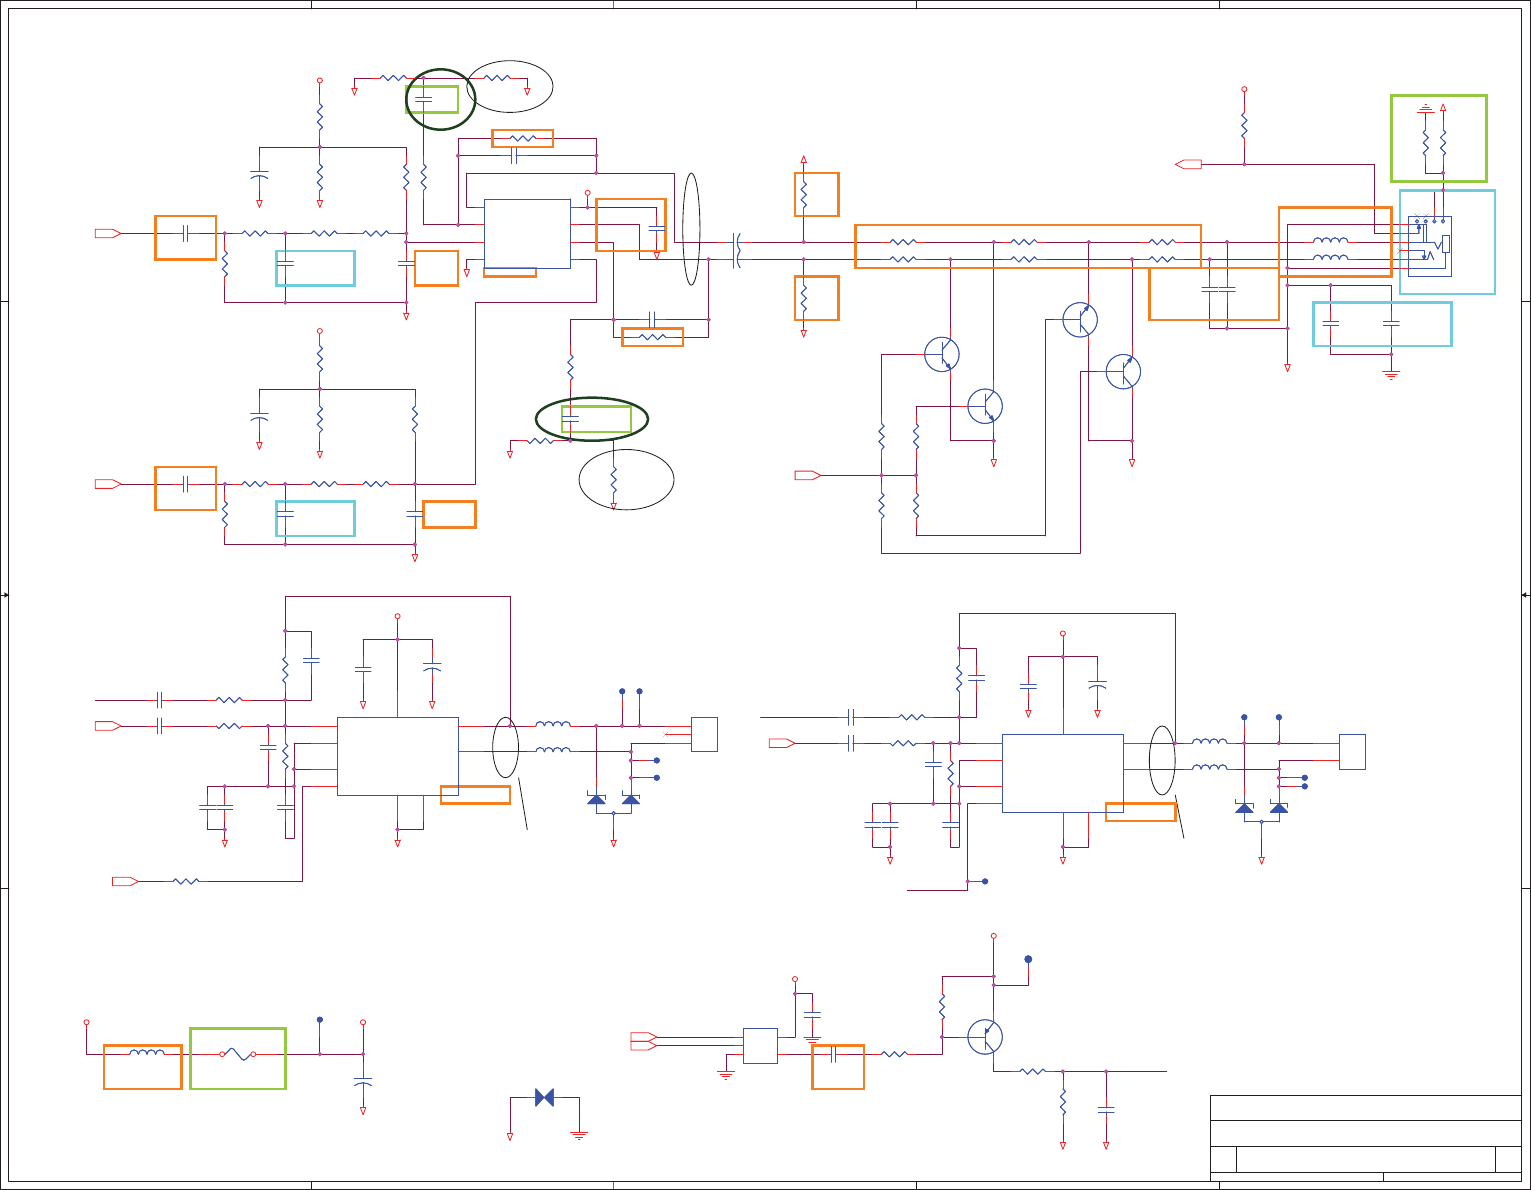The image size is (1531, 1190).
Task: Select the fuse symbol in the green box
Action: pyautogui.click(x=238, y=1054)
